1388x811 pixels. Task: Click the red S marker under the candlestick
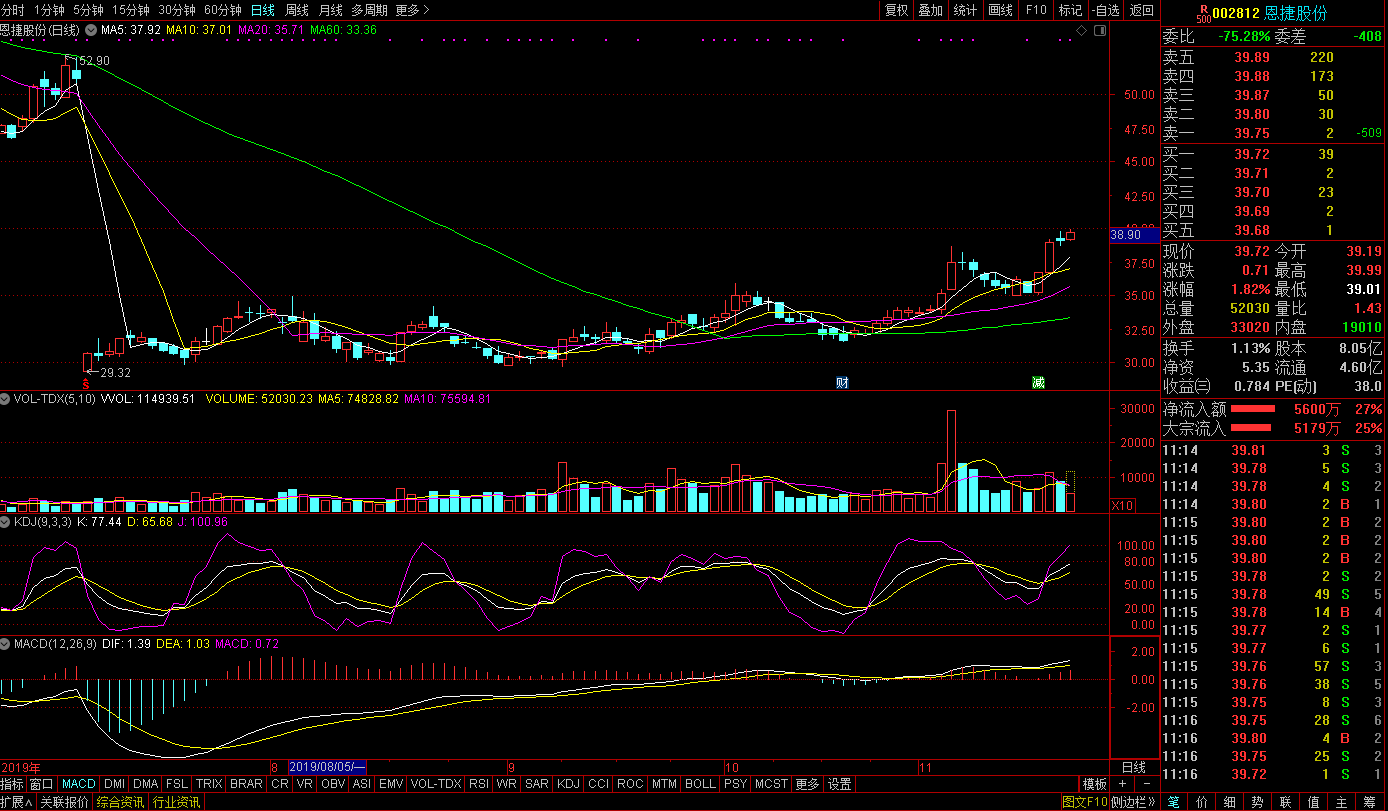86,383
